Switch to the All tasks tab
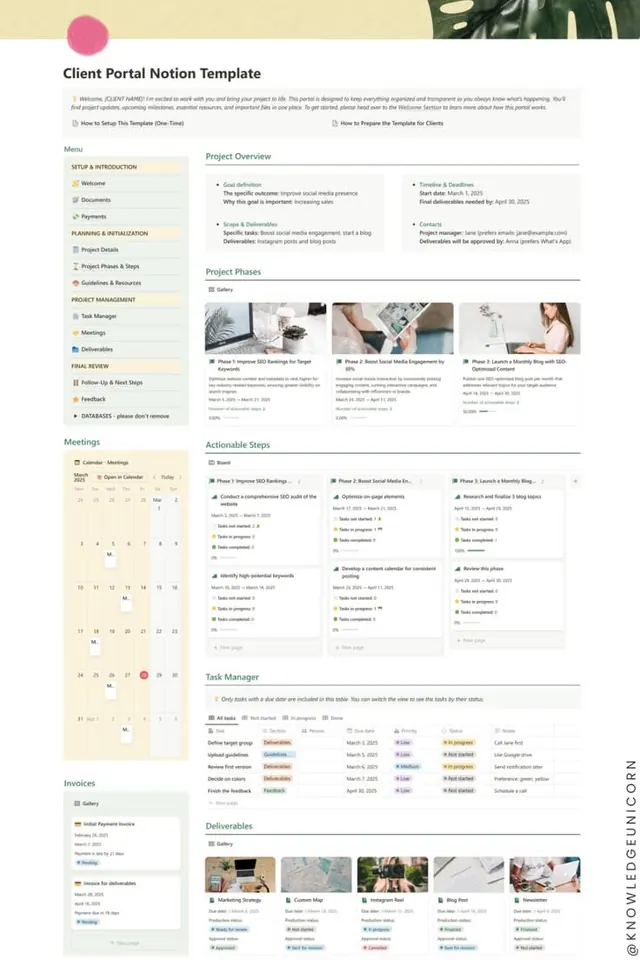Image resolution: width=640 pixels, height=960 pixels. (x=222, y=718)
